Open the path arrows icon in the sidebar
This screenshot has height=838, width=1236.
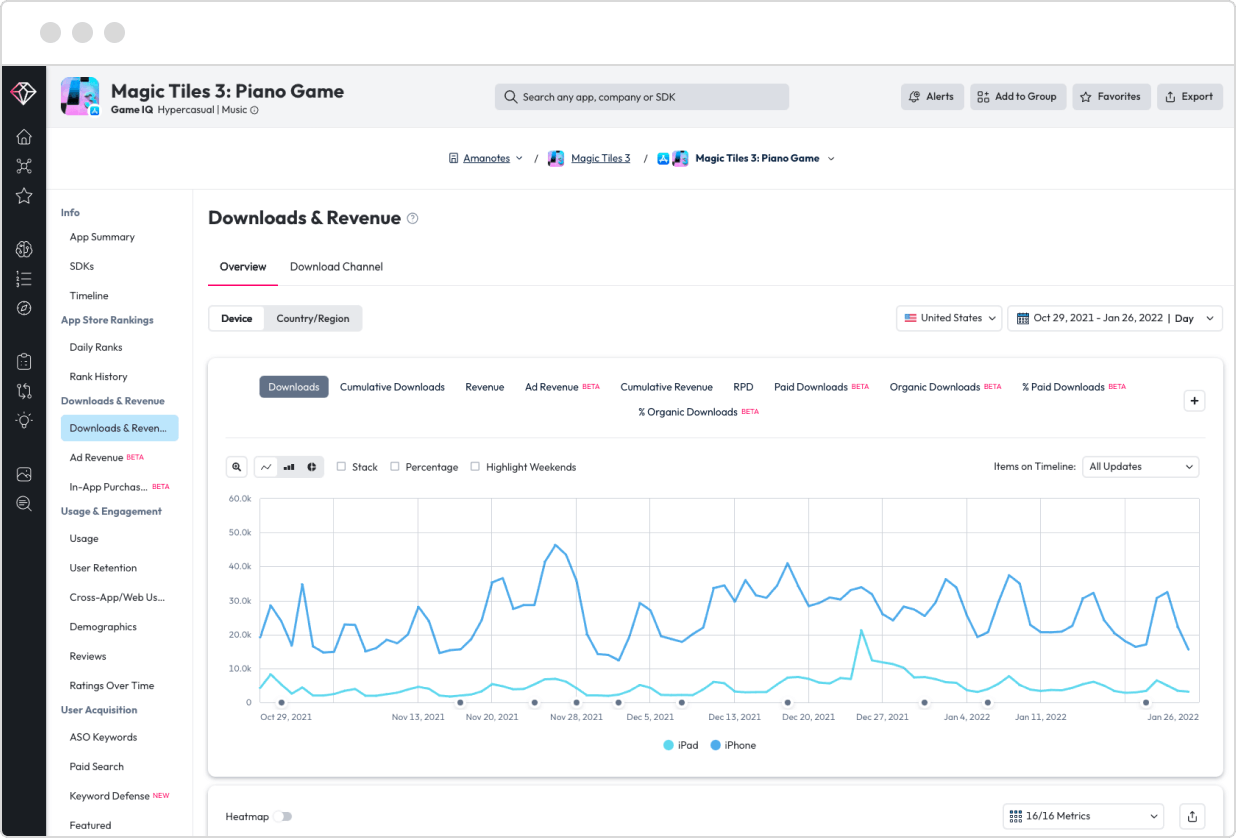point(24,391)
